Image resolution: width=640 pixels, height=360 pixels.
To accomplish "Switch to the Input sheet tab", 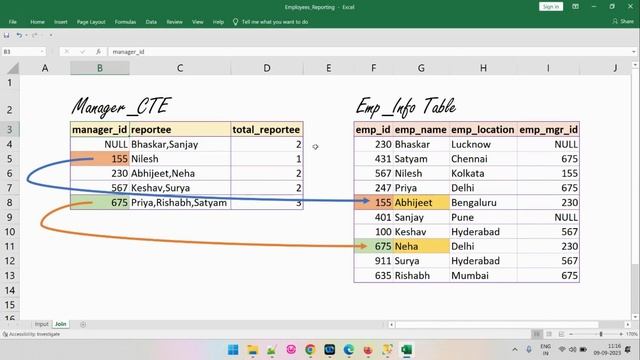I will click(41, 324).
